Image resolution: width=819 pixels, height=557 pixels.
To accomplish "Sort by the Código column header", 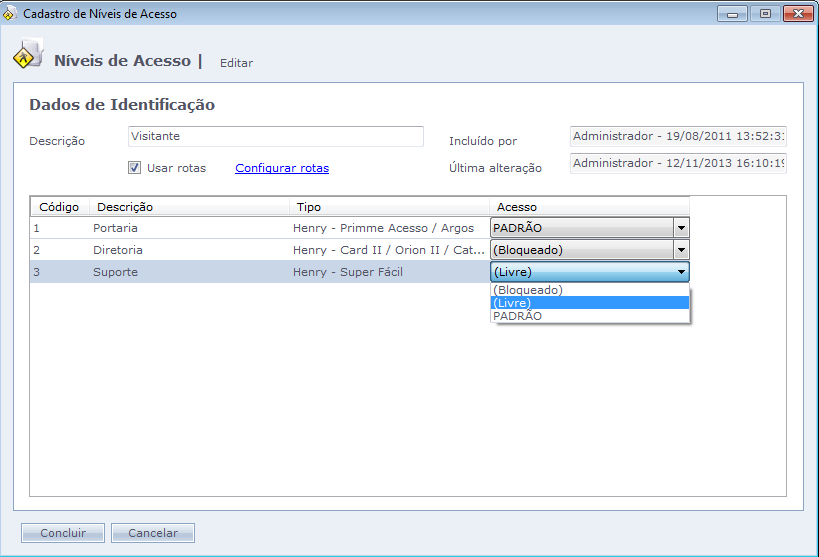I will (x=59, y=207).
